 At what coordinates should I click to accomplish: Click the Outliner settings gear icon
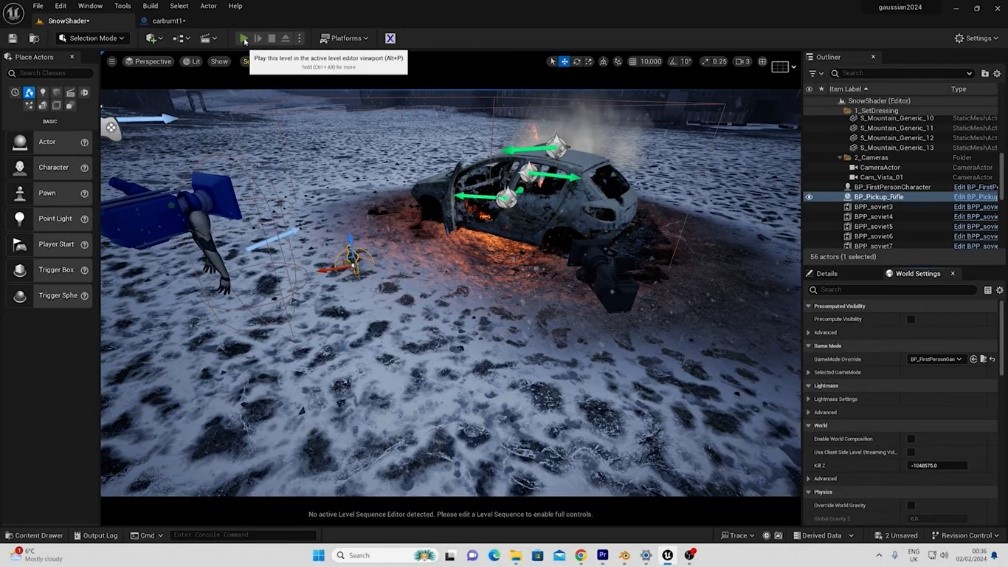click(996, 73)
